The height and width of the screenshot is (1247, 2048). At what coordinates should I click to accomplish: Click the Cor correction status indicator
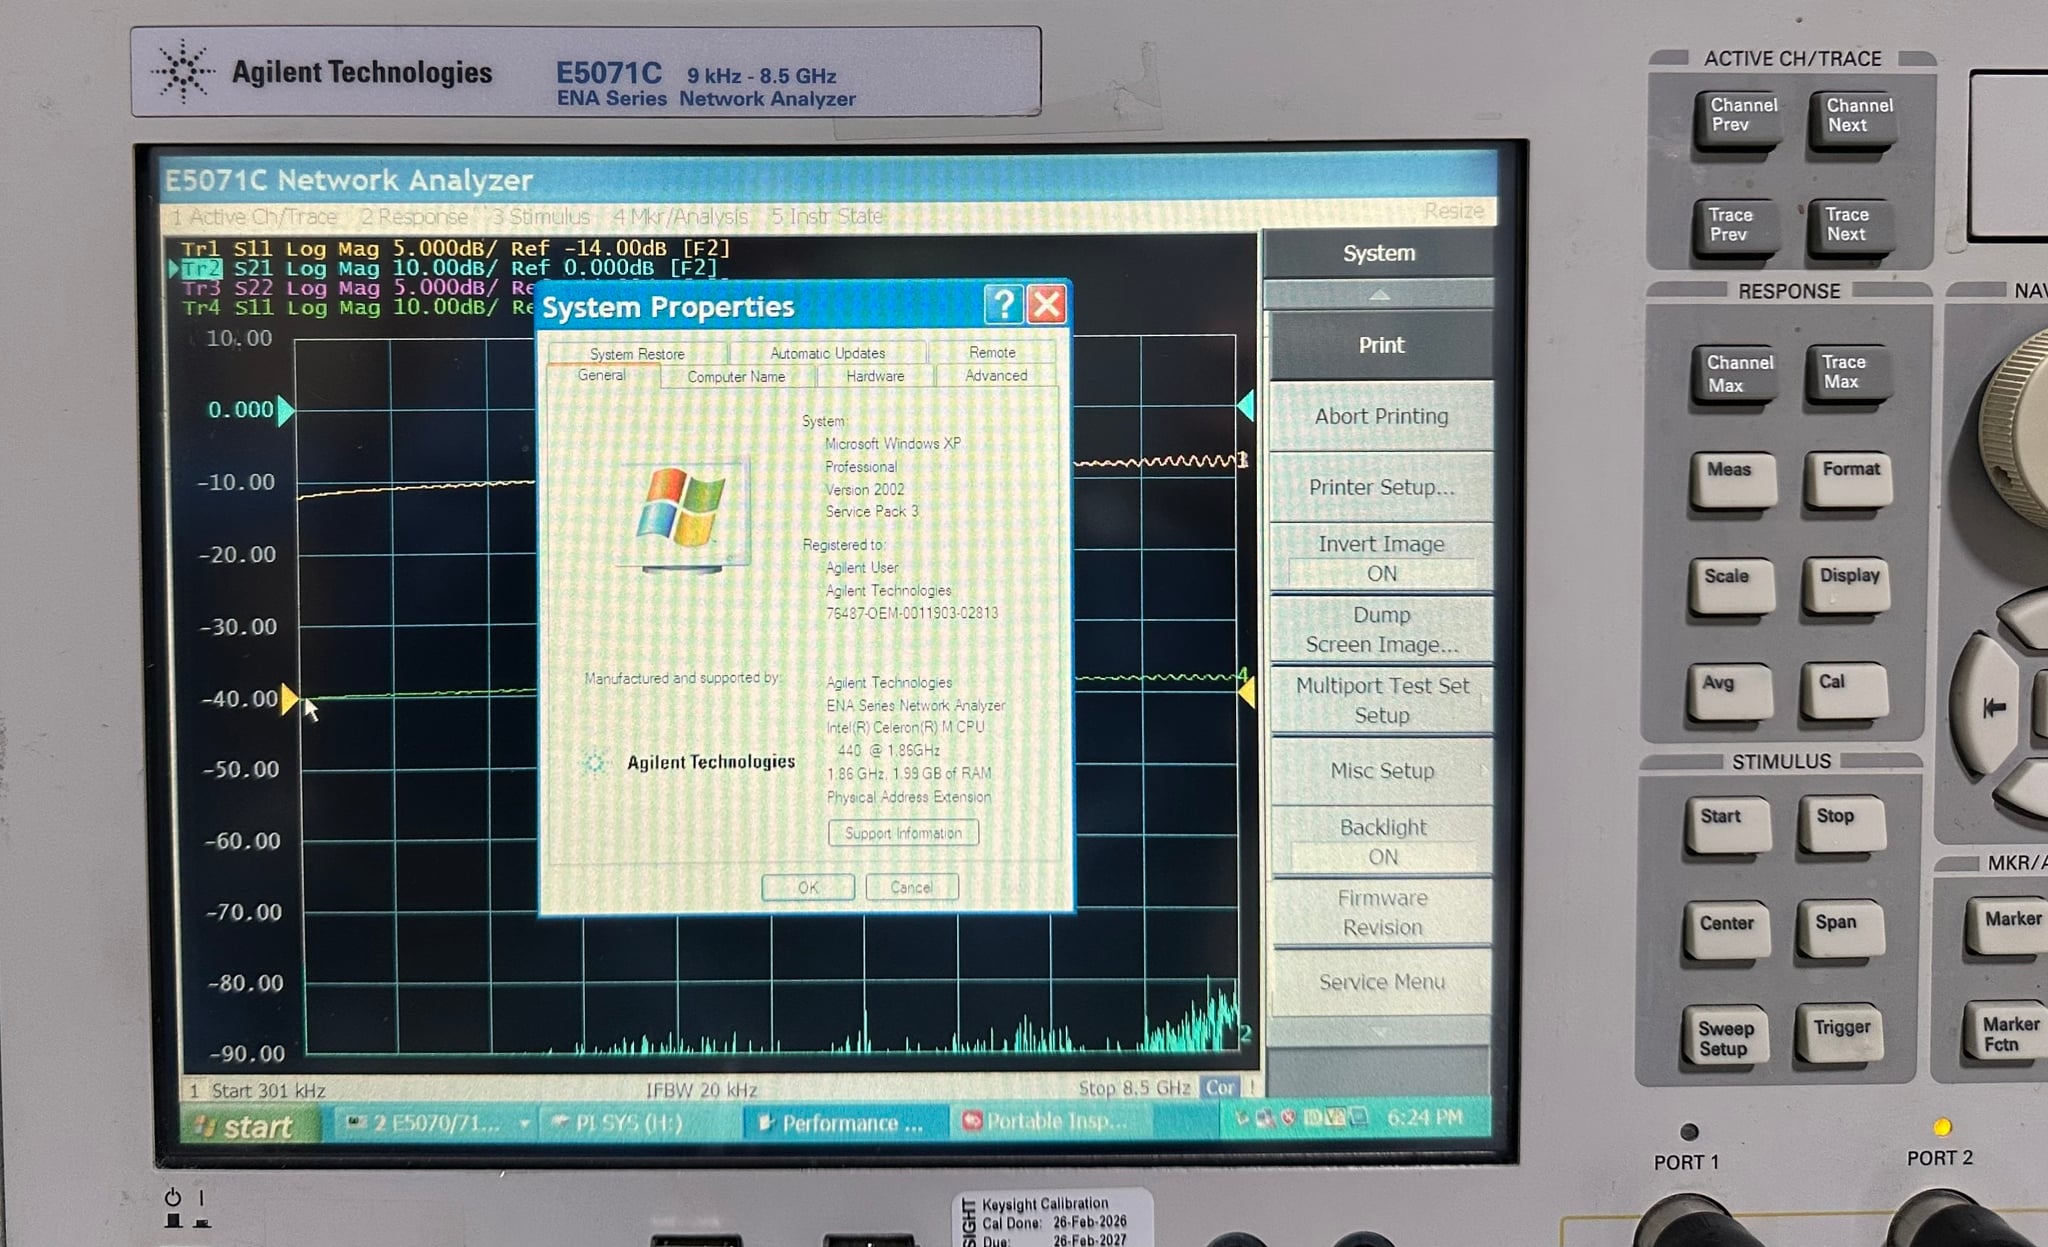click(1220, 1087)
